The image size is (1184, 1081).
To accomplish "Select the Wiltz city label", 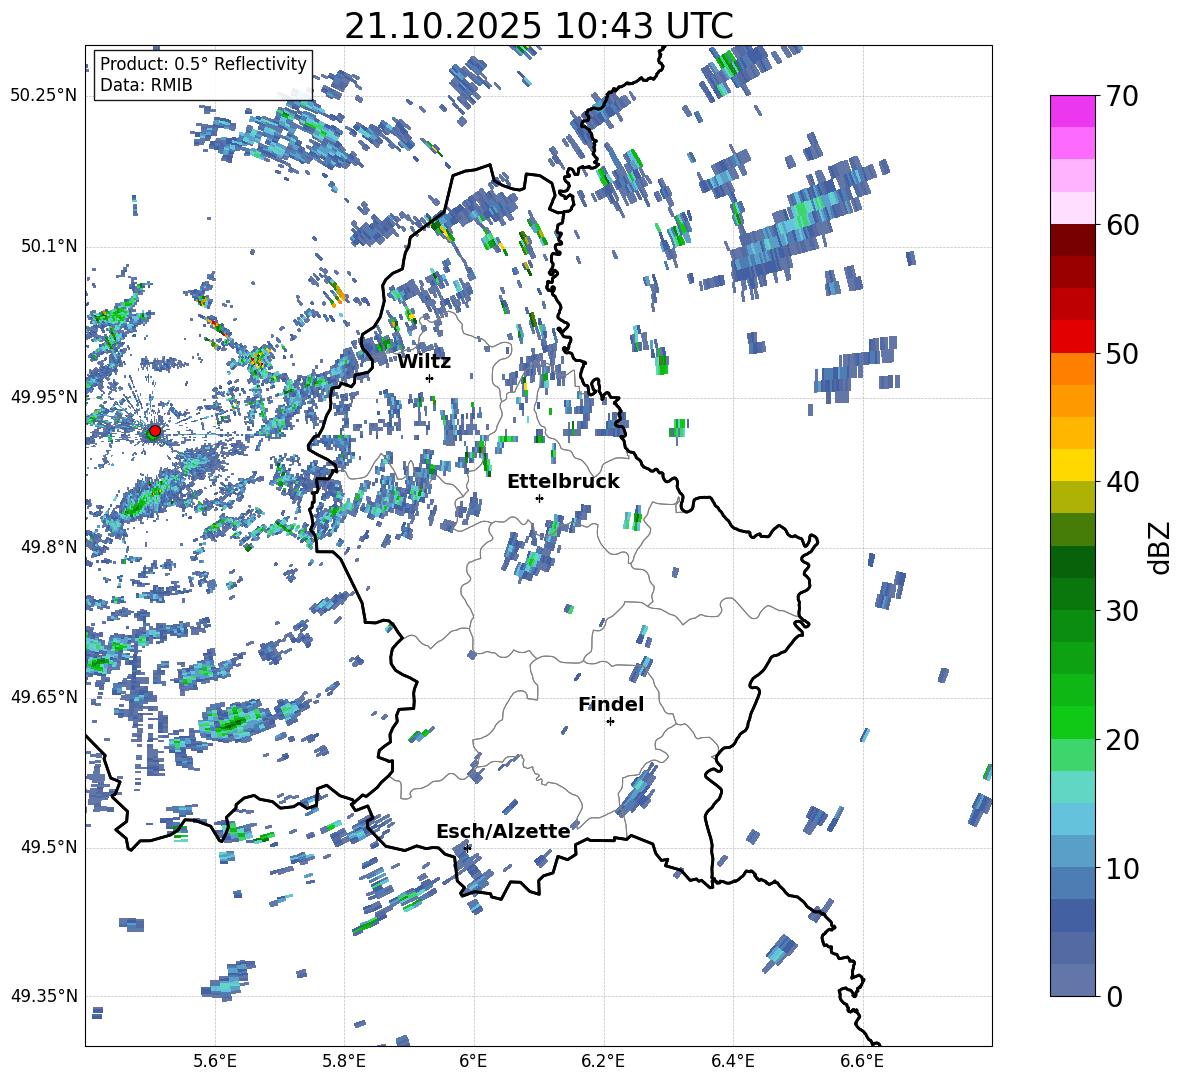I will tap(424, 362).
